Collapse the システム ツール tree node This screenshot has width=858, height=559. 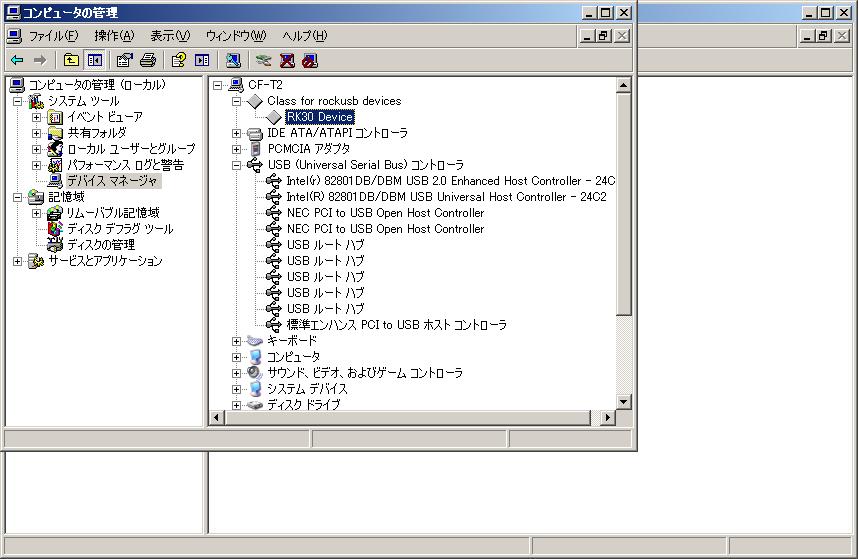[18, 101]
